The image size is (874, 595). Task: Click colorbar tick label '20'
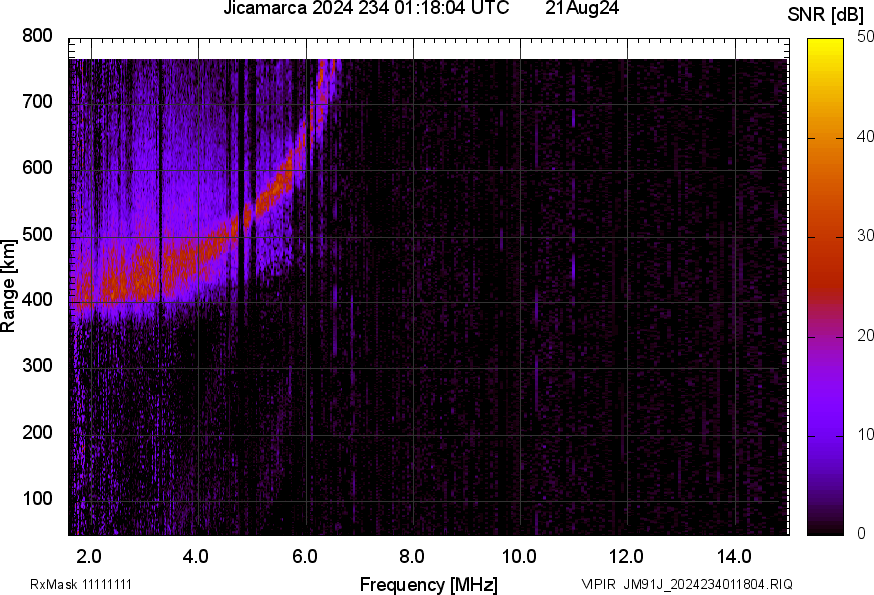tap(865, 336)
